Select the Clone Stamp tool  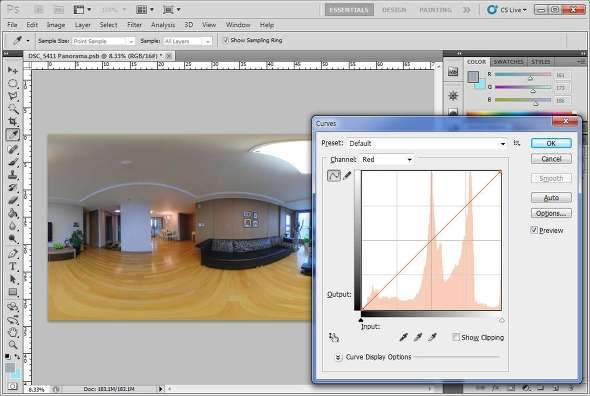click(12, 175)
